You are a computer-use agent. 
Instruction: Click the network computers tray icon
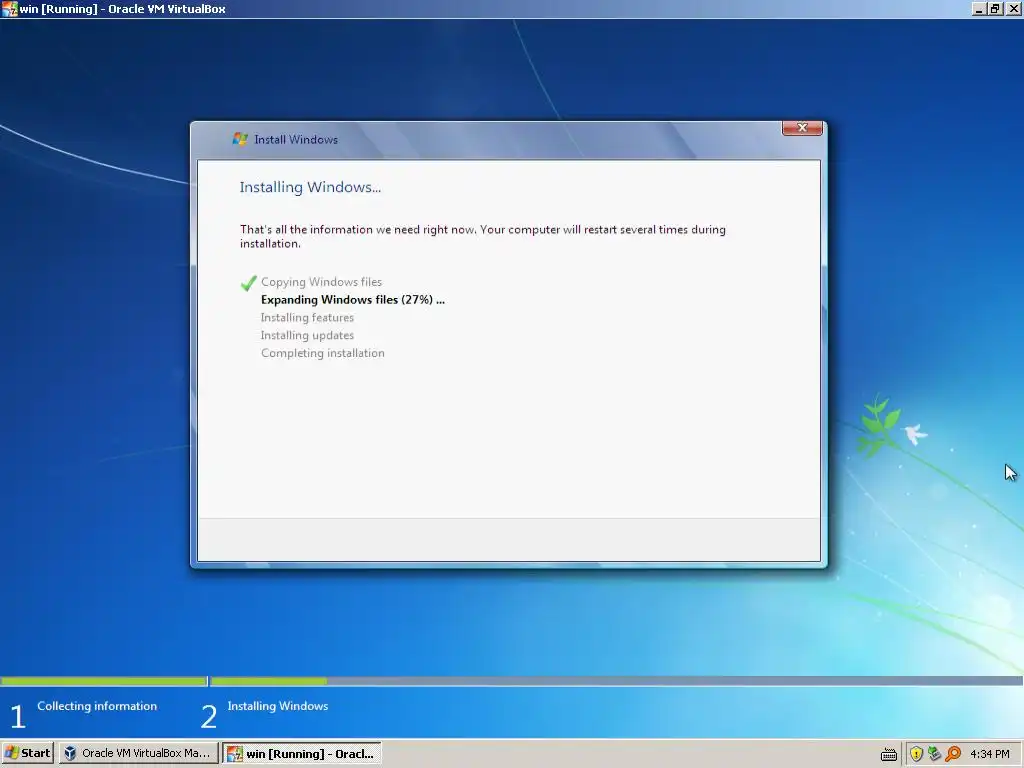(x=935, y=754)
